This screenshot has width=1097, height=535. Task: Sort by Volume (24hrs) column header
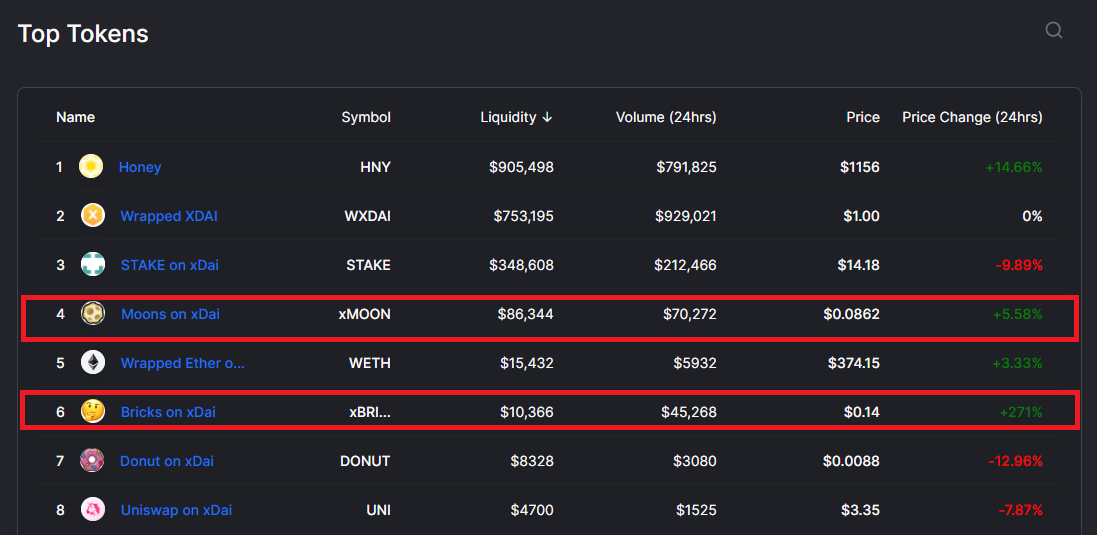pyautogui.click(x=666, y=117)
